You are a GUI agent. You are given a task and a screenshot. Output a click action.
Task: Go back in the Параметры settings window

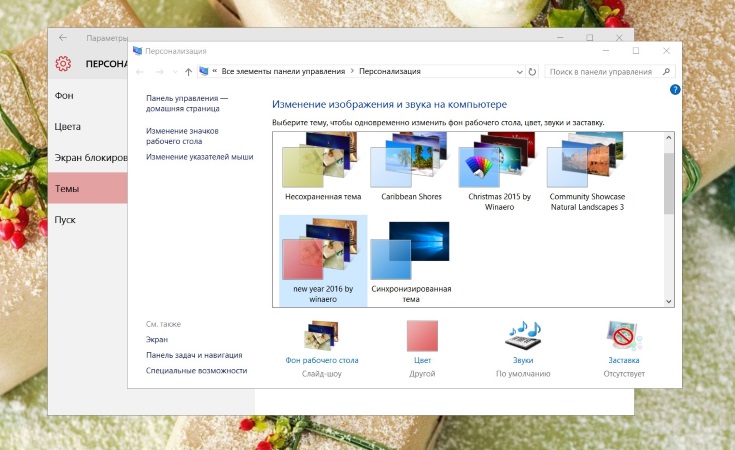click(x=63, y=38)
